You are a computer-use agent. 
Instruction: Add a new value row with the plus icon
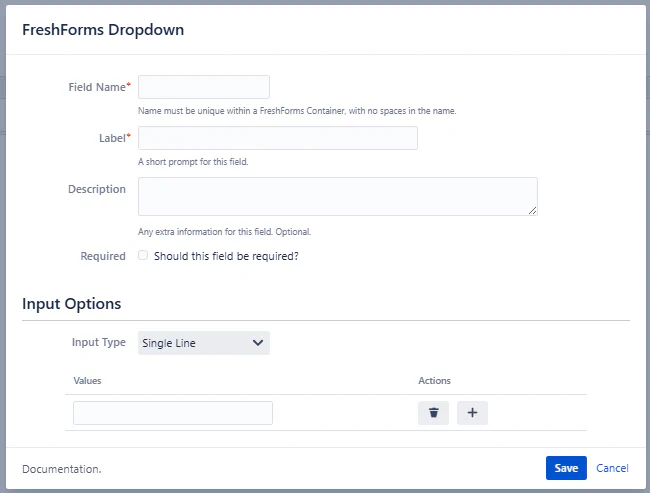[472, 413]
